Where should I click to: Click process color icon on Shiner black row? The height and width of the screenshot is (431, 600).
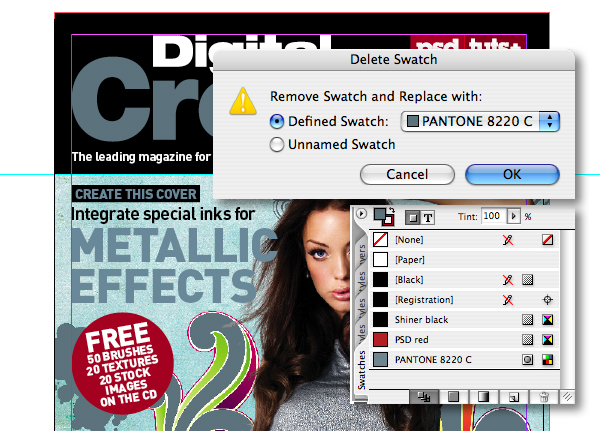pyautogui.click(x=527, y=320)
